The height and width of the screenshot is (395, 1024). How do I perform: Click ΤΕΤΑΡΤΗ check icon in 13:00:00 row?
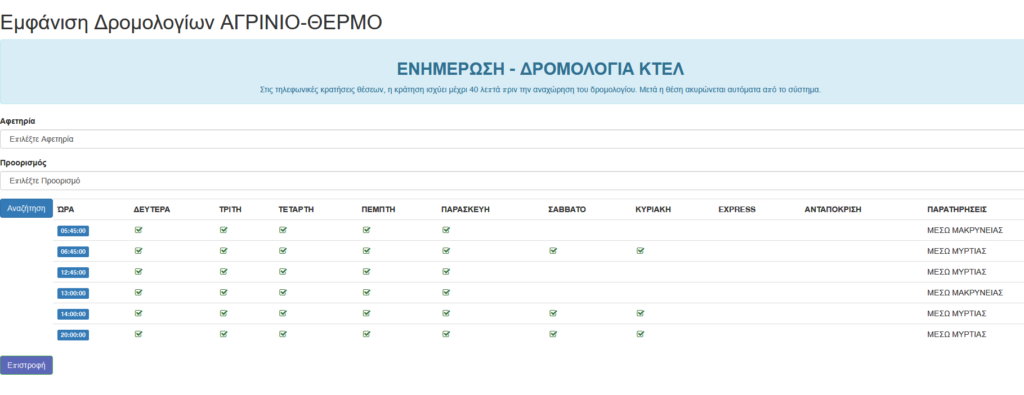283,292
